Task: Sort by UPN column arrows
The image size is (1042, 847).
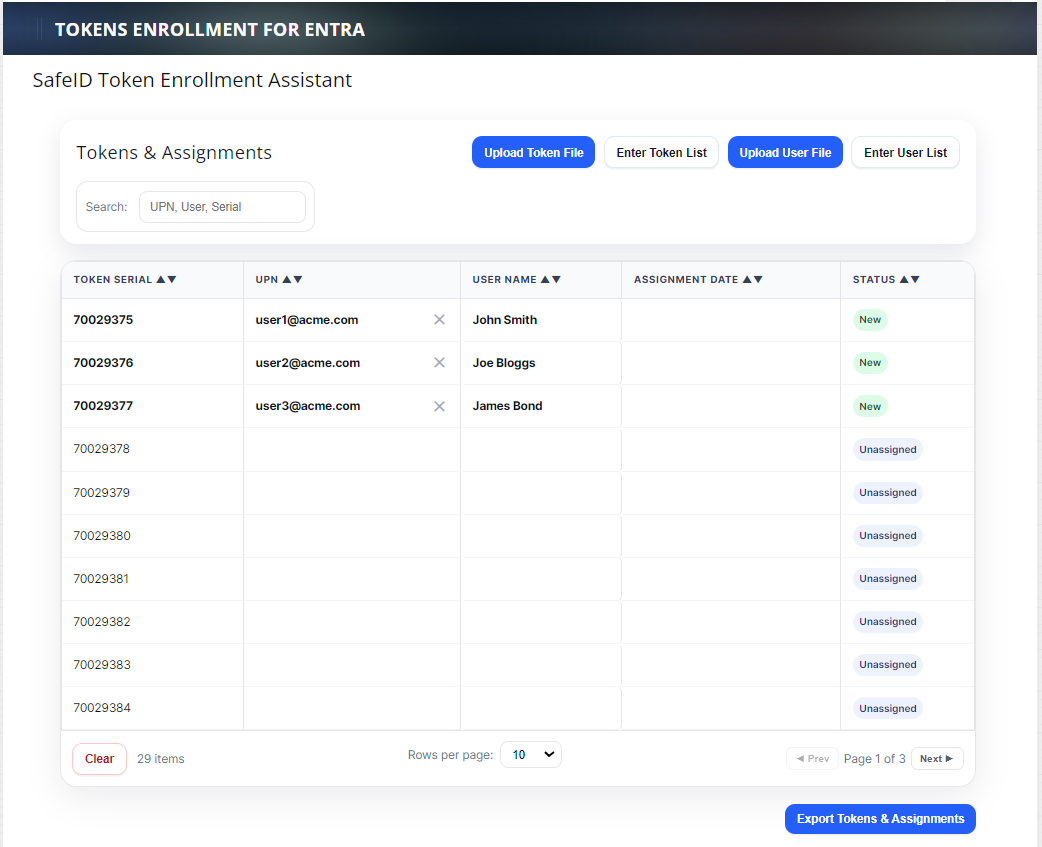Action: click(x=292, y=280)
